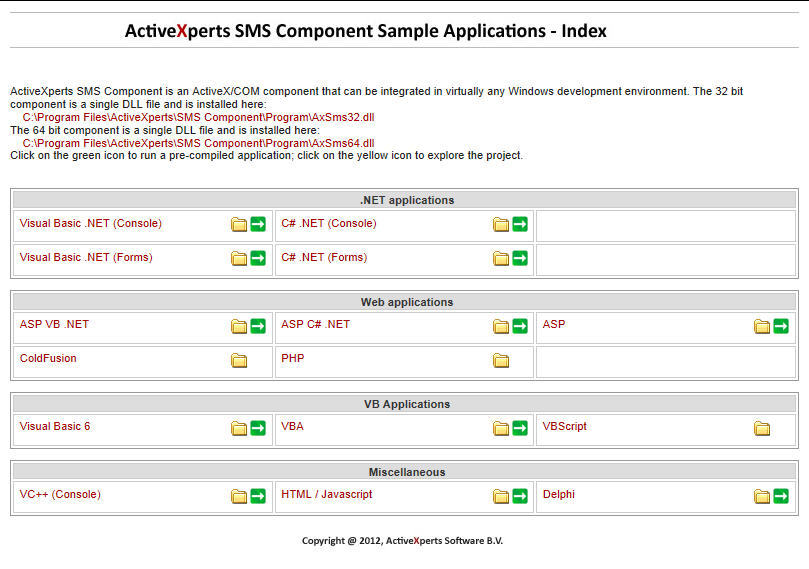Viewport: 809px width, 569px height.
Task: Click the Delphi text link
Action: pyautogui.click(x=559, y=495)
